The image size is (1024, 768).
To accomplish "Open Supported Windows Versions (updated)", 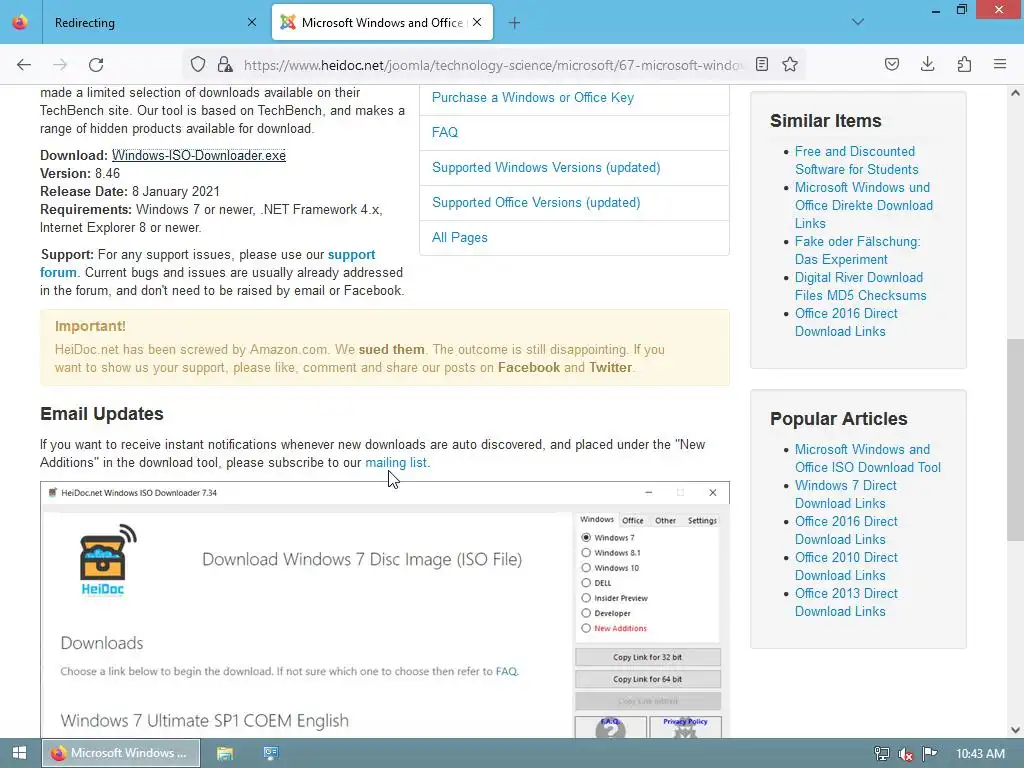I will 546,168.
